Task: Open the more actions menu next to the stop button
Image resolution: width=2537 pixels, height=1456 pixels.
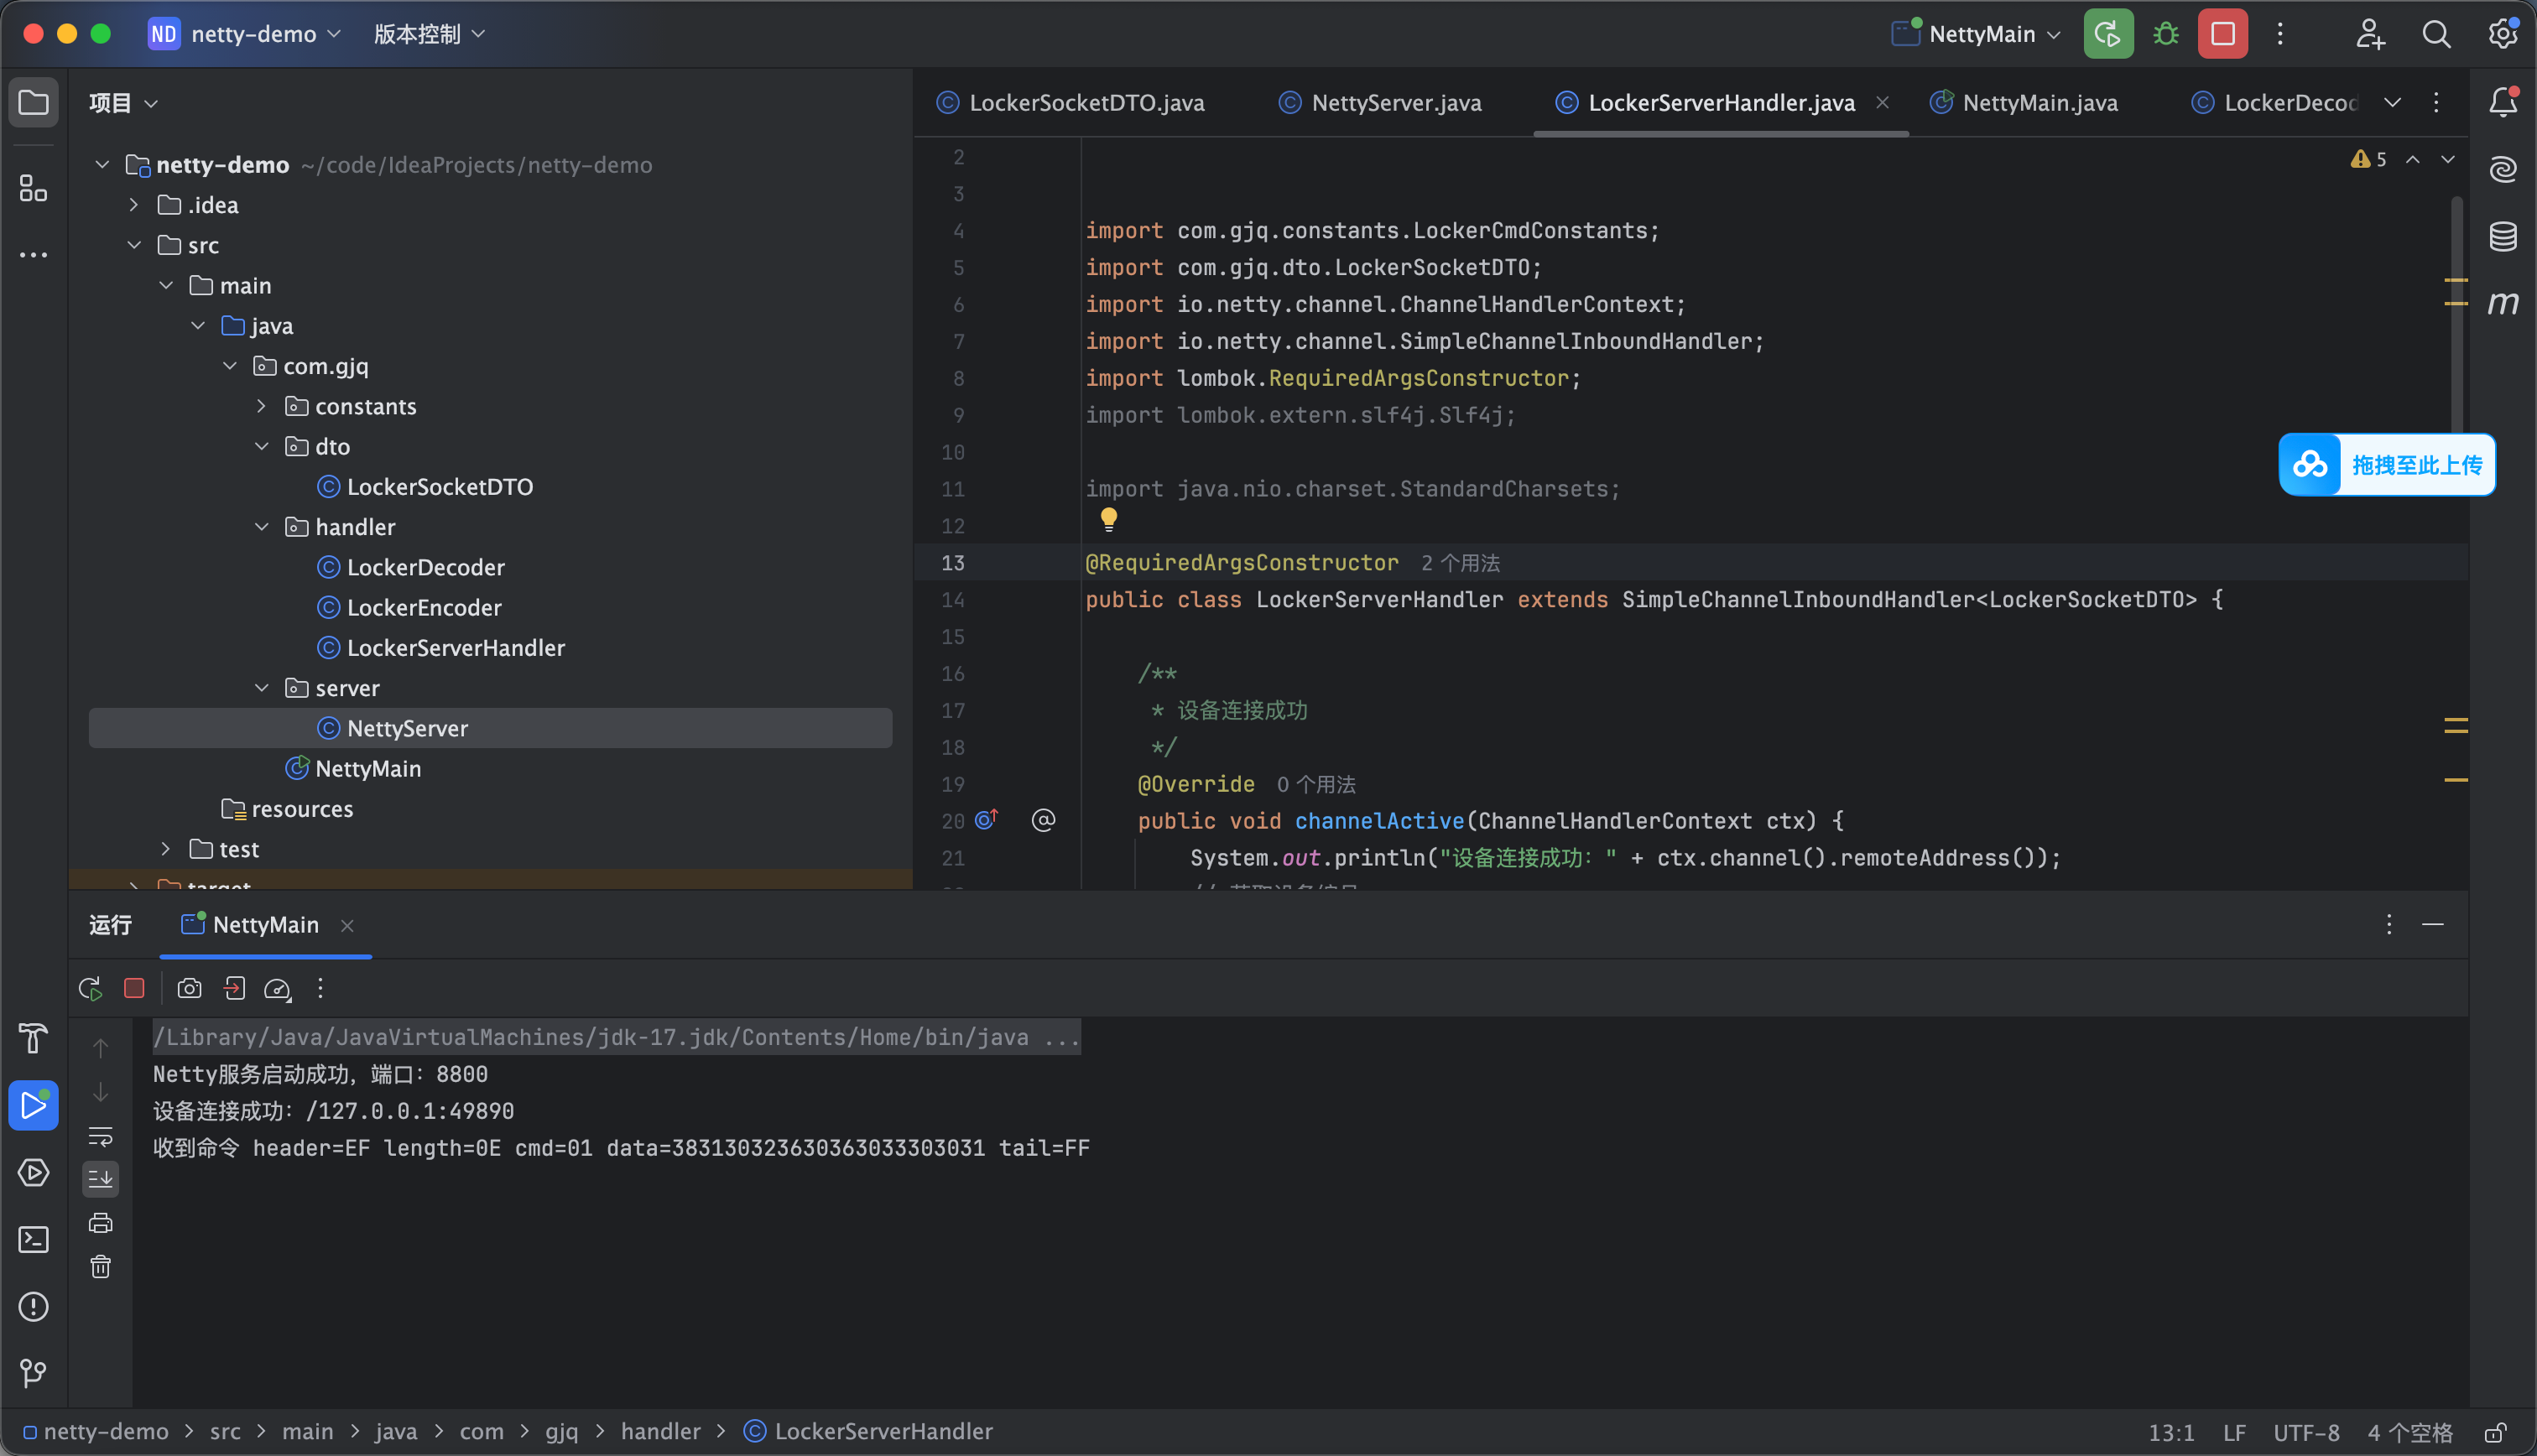Action: [x=2280, y=34]
